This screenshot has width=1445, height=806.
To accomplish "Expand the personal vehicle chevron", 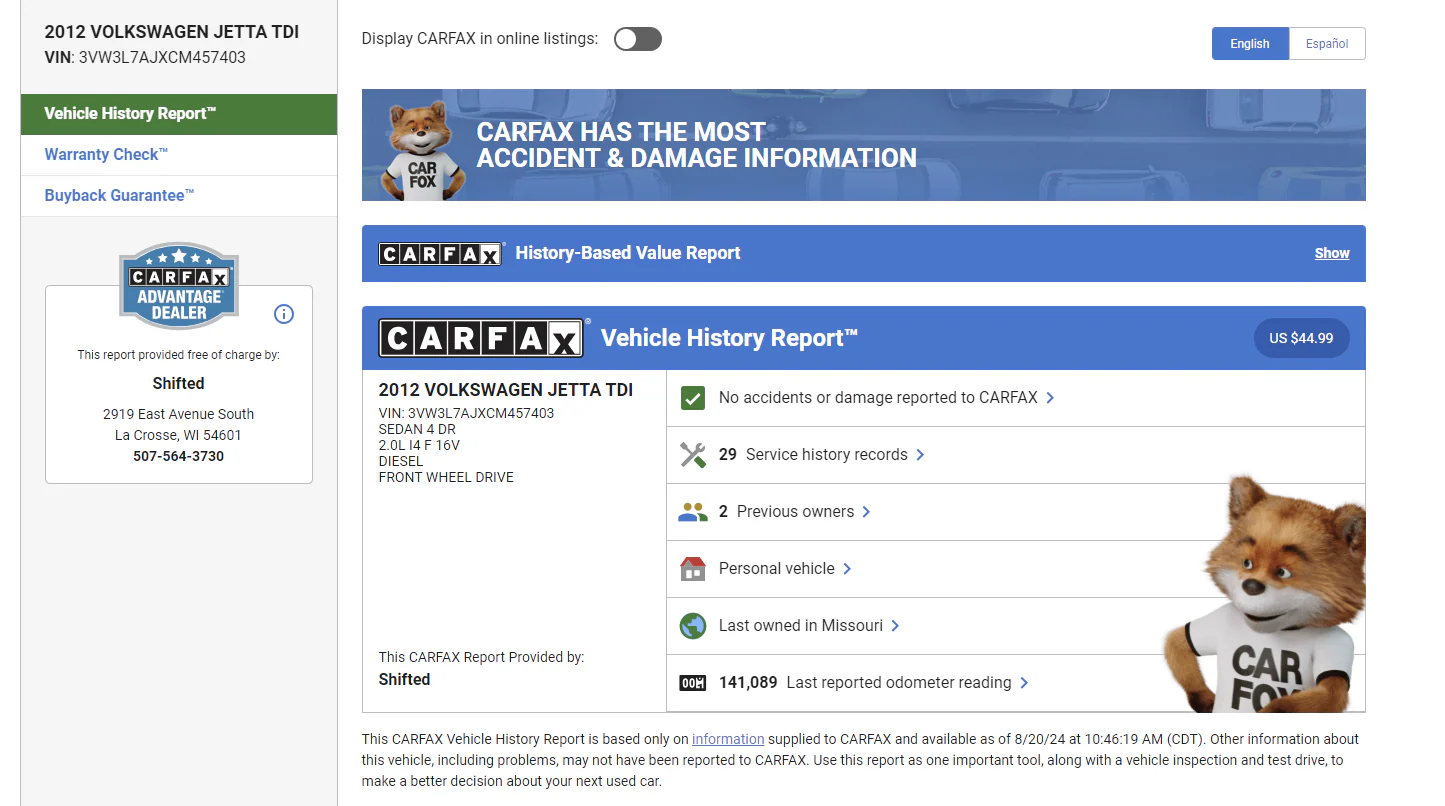I will click(847, 569).
